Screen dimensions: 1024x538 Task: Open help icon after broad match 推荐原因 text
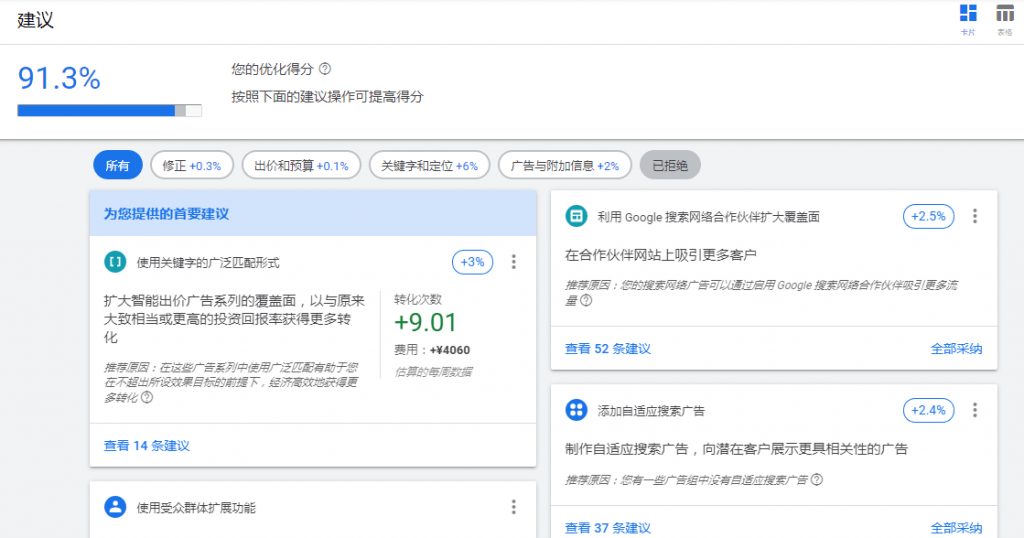pyautogui.click(x=147, y=397)
